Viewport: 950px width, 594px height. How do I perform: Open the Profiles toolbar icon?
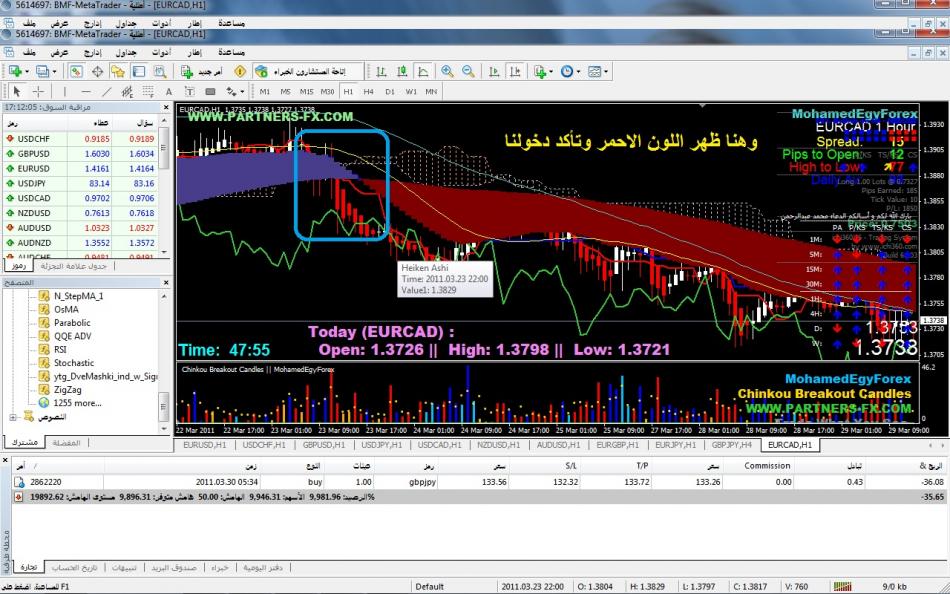[42, 72]
